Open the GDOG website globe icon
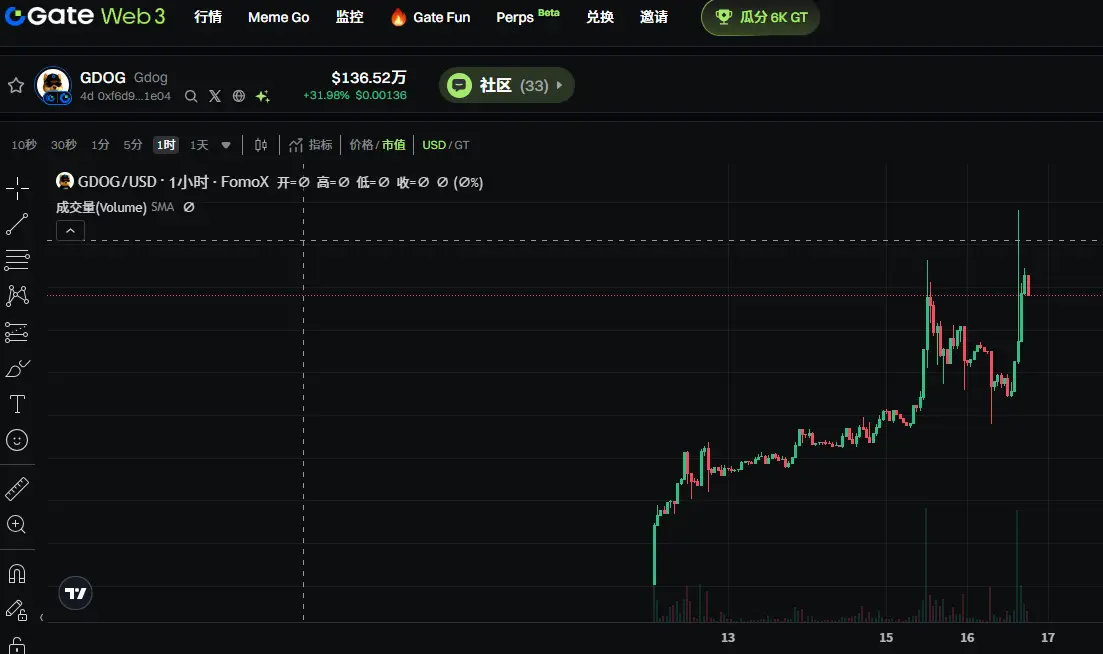 239,96
